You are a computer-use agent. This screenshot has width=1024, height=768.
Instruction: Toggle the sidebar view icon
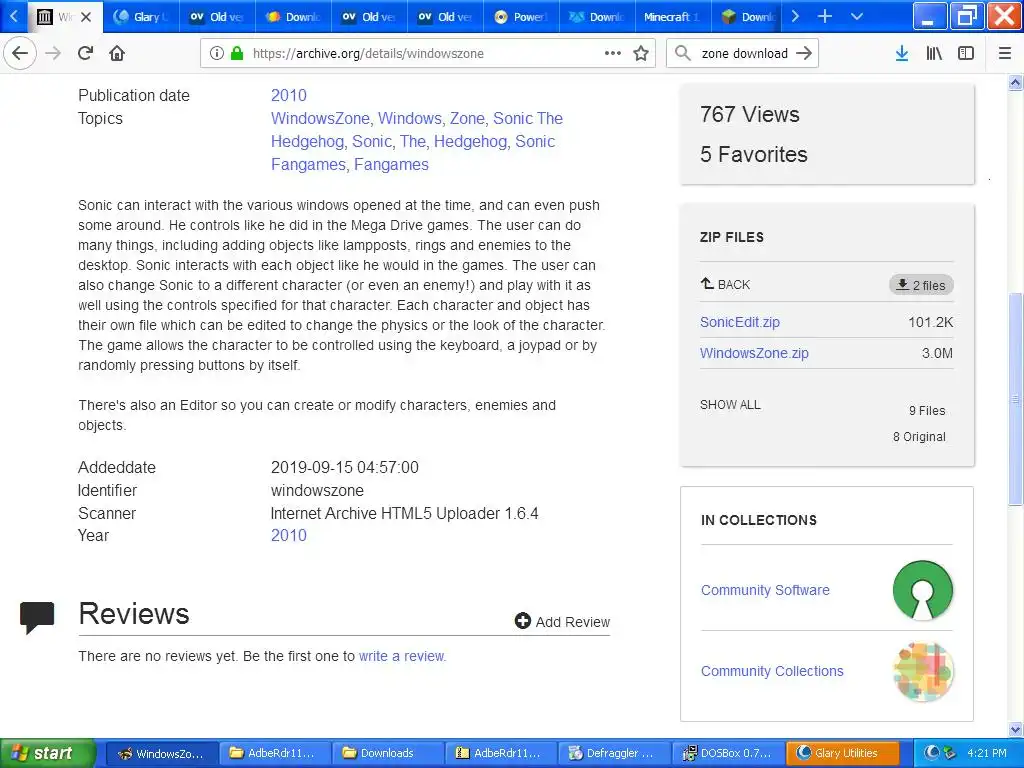click(x=966, y=54)
